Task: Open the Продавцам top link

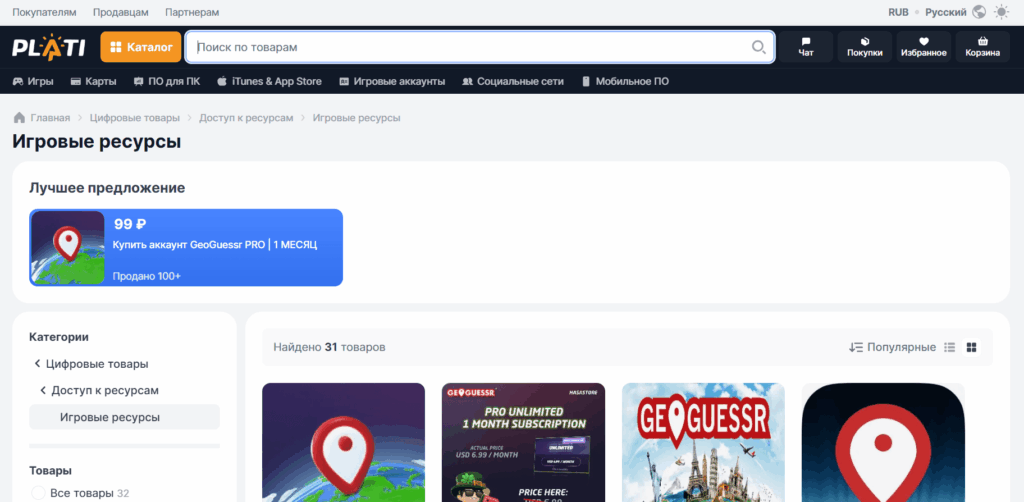Action: coord(121,12)
